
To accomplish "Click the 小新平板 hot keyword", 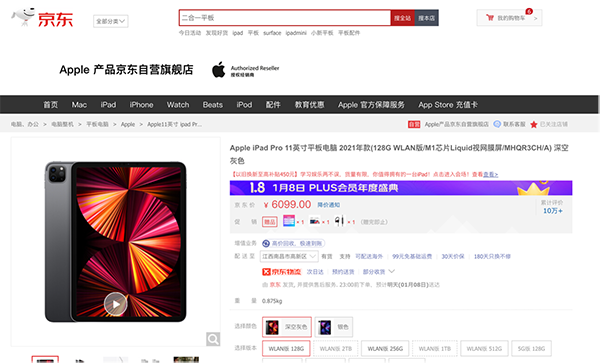I will coord(322,33).
